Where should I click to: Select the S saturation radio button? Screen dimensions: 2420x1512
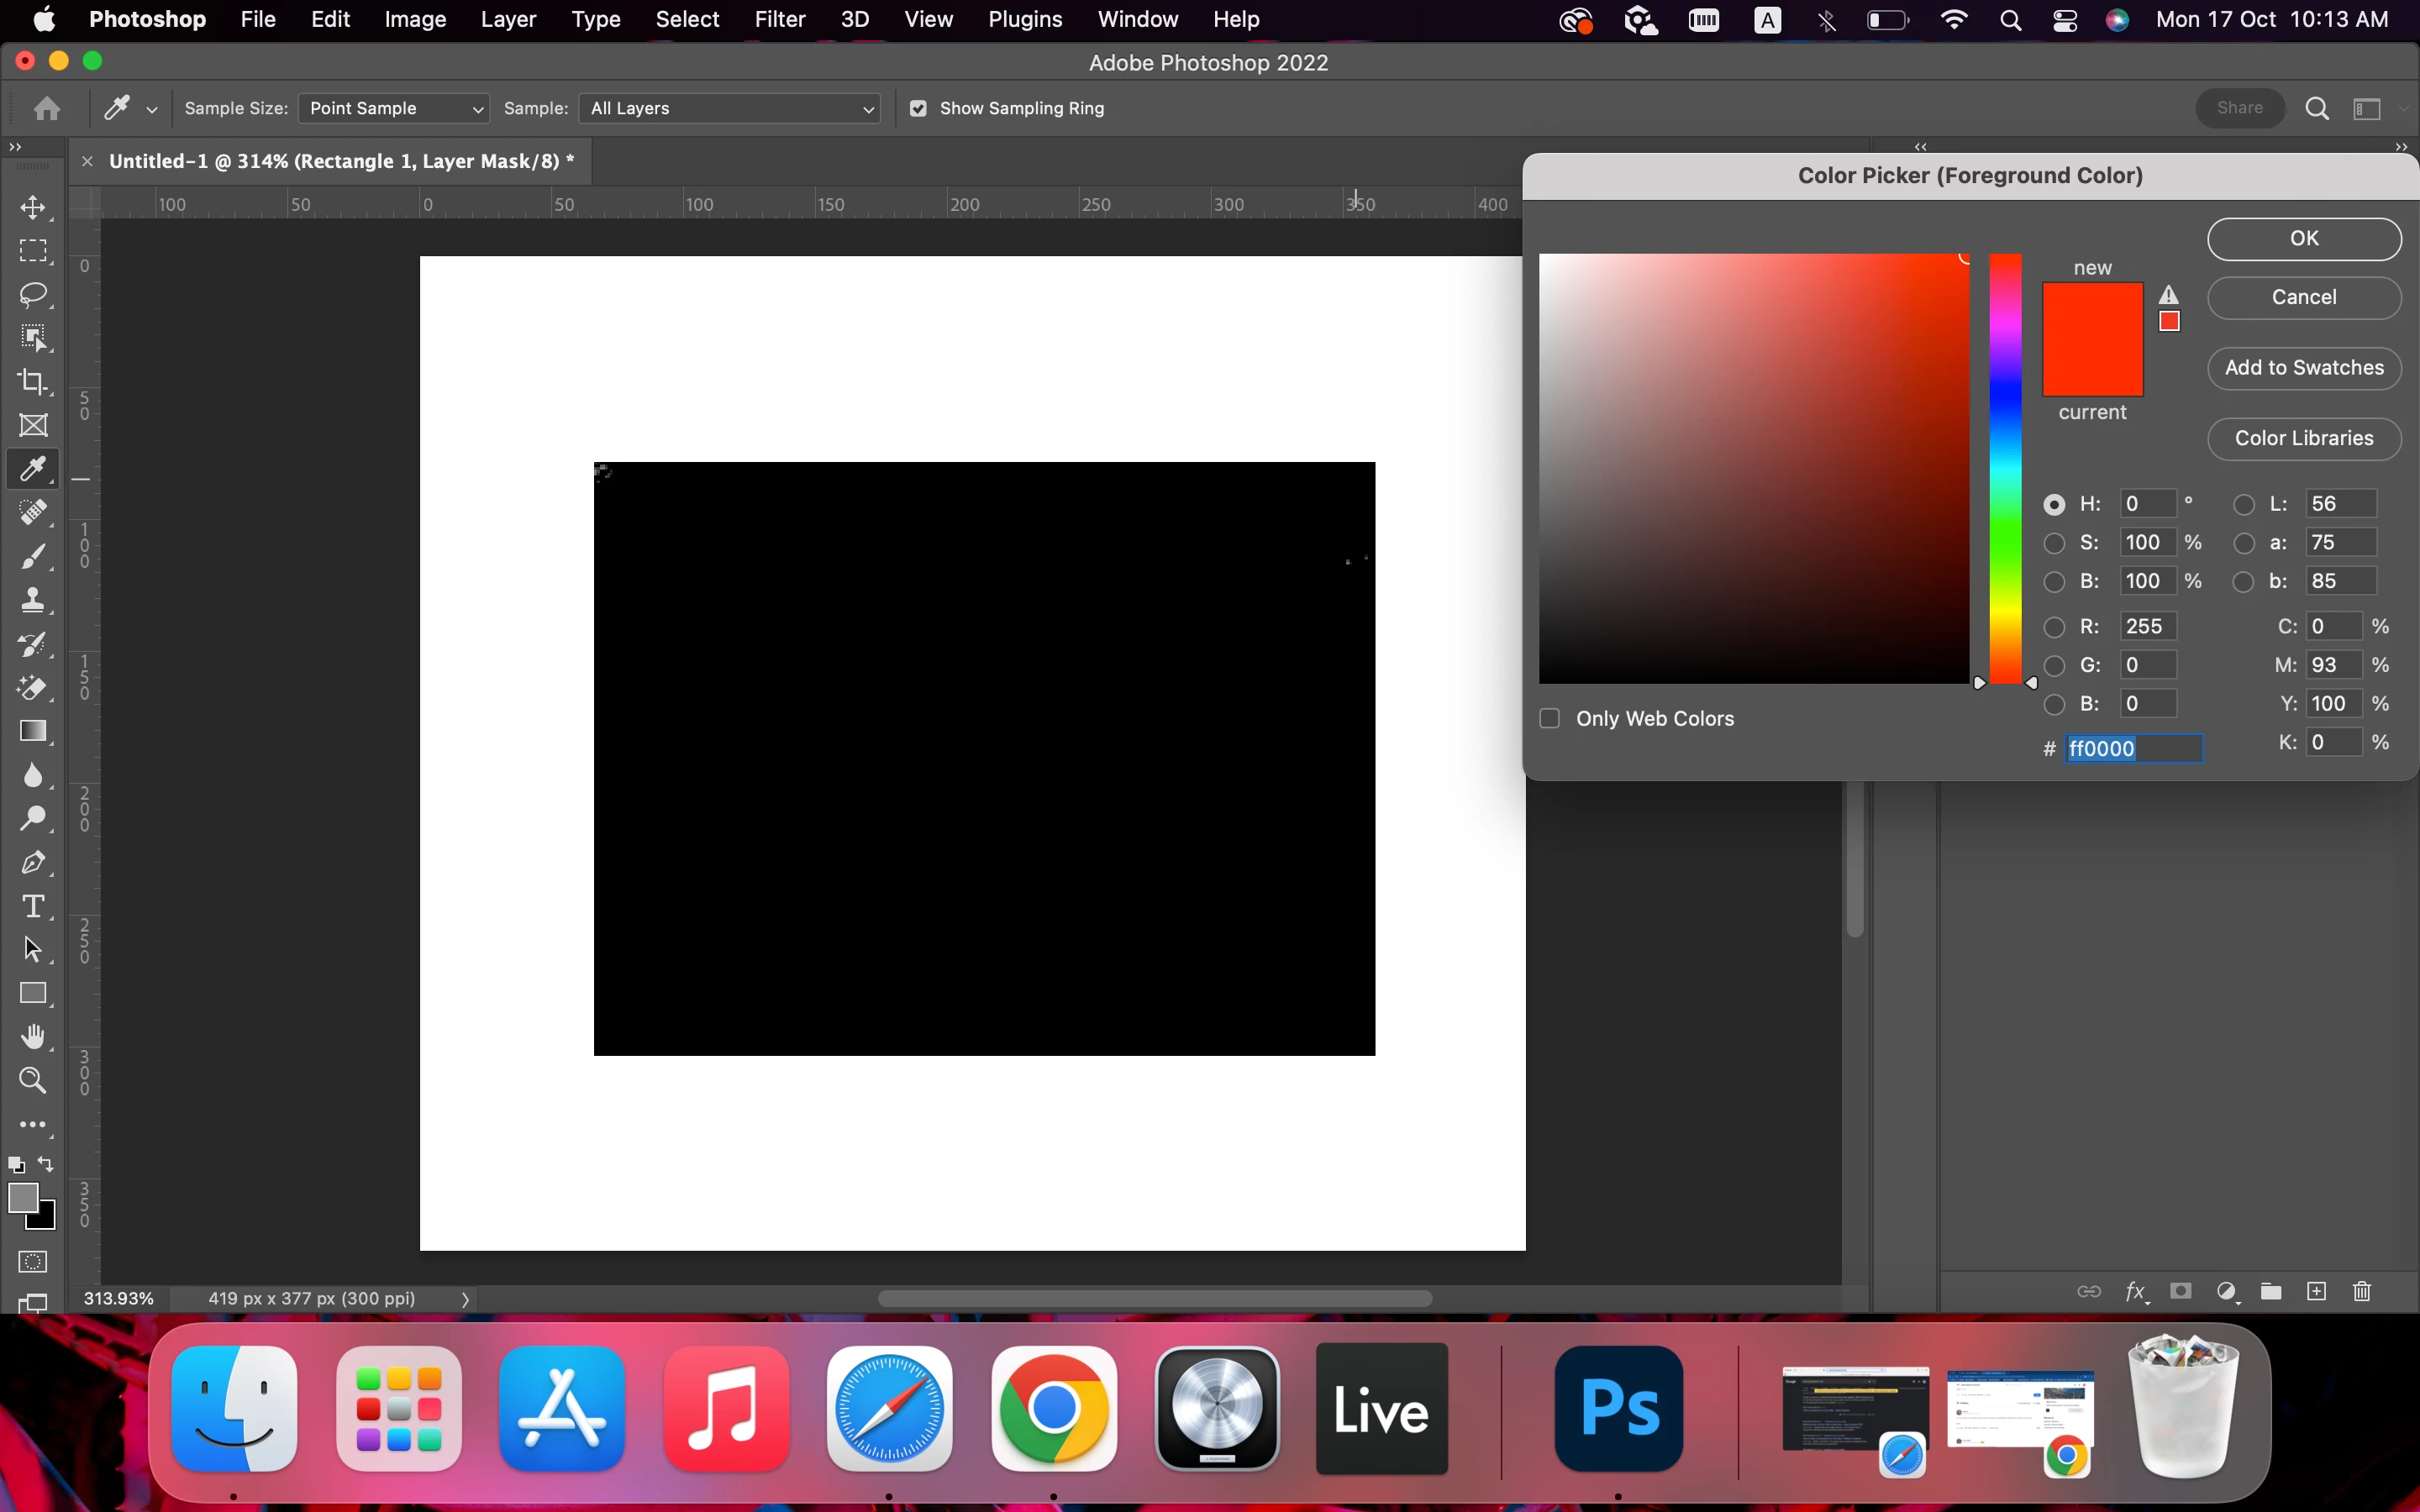point(2054,543)
